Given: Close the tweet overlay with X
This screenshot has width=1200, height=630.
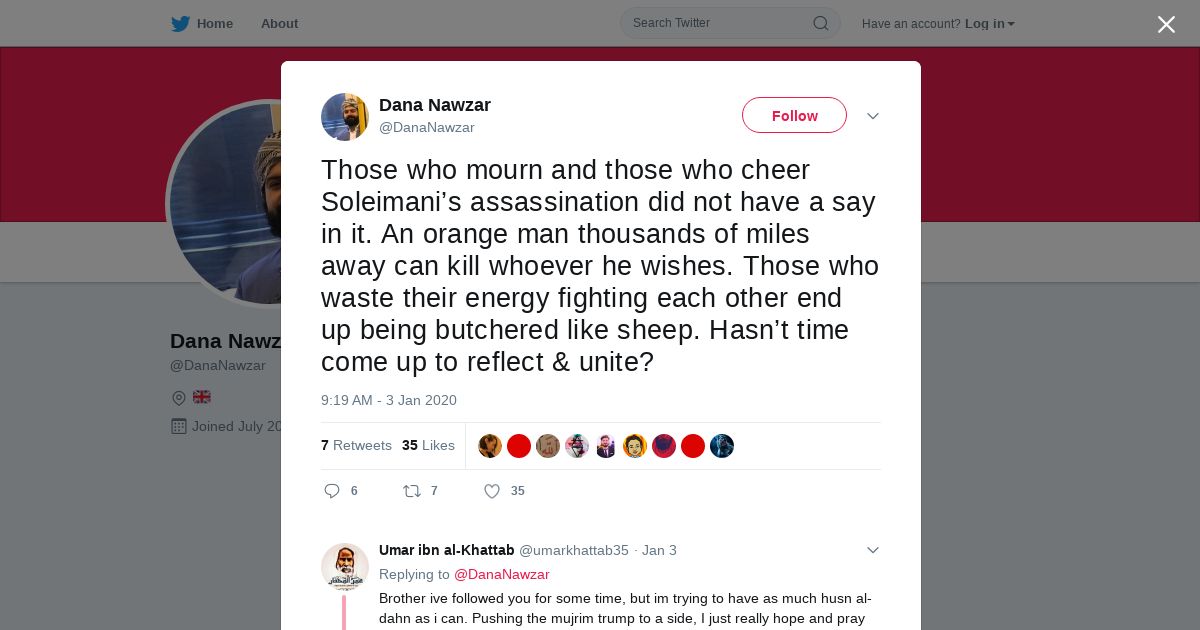Looking at the screenshot, I should click(1166, 25).
